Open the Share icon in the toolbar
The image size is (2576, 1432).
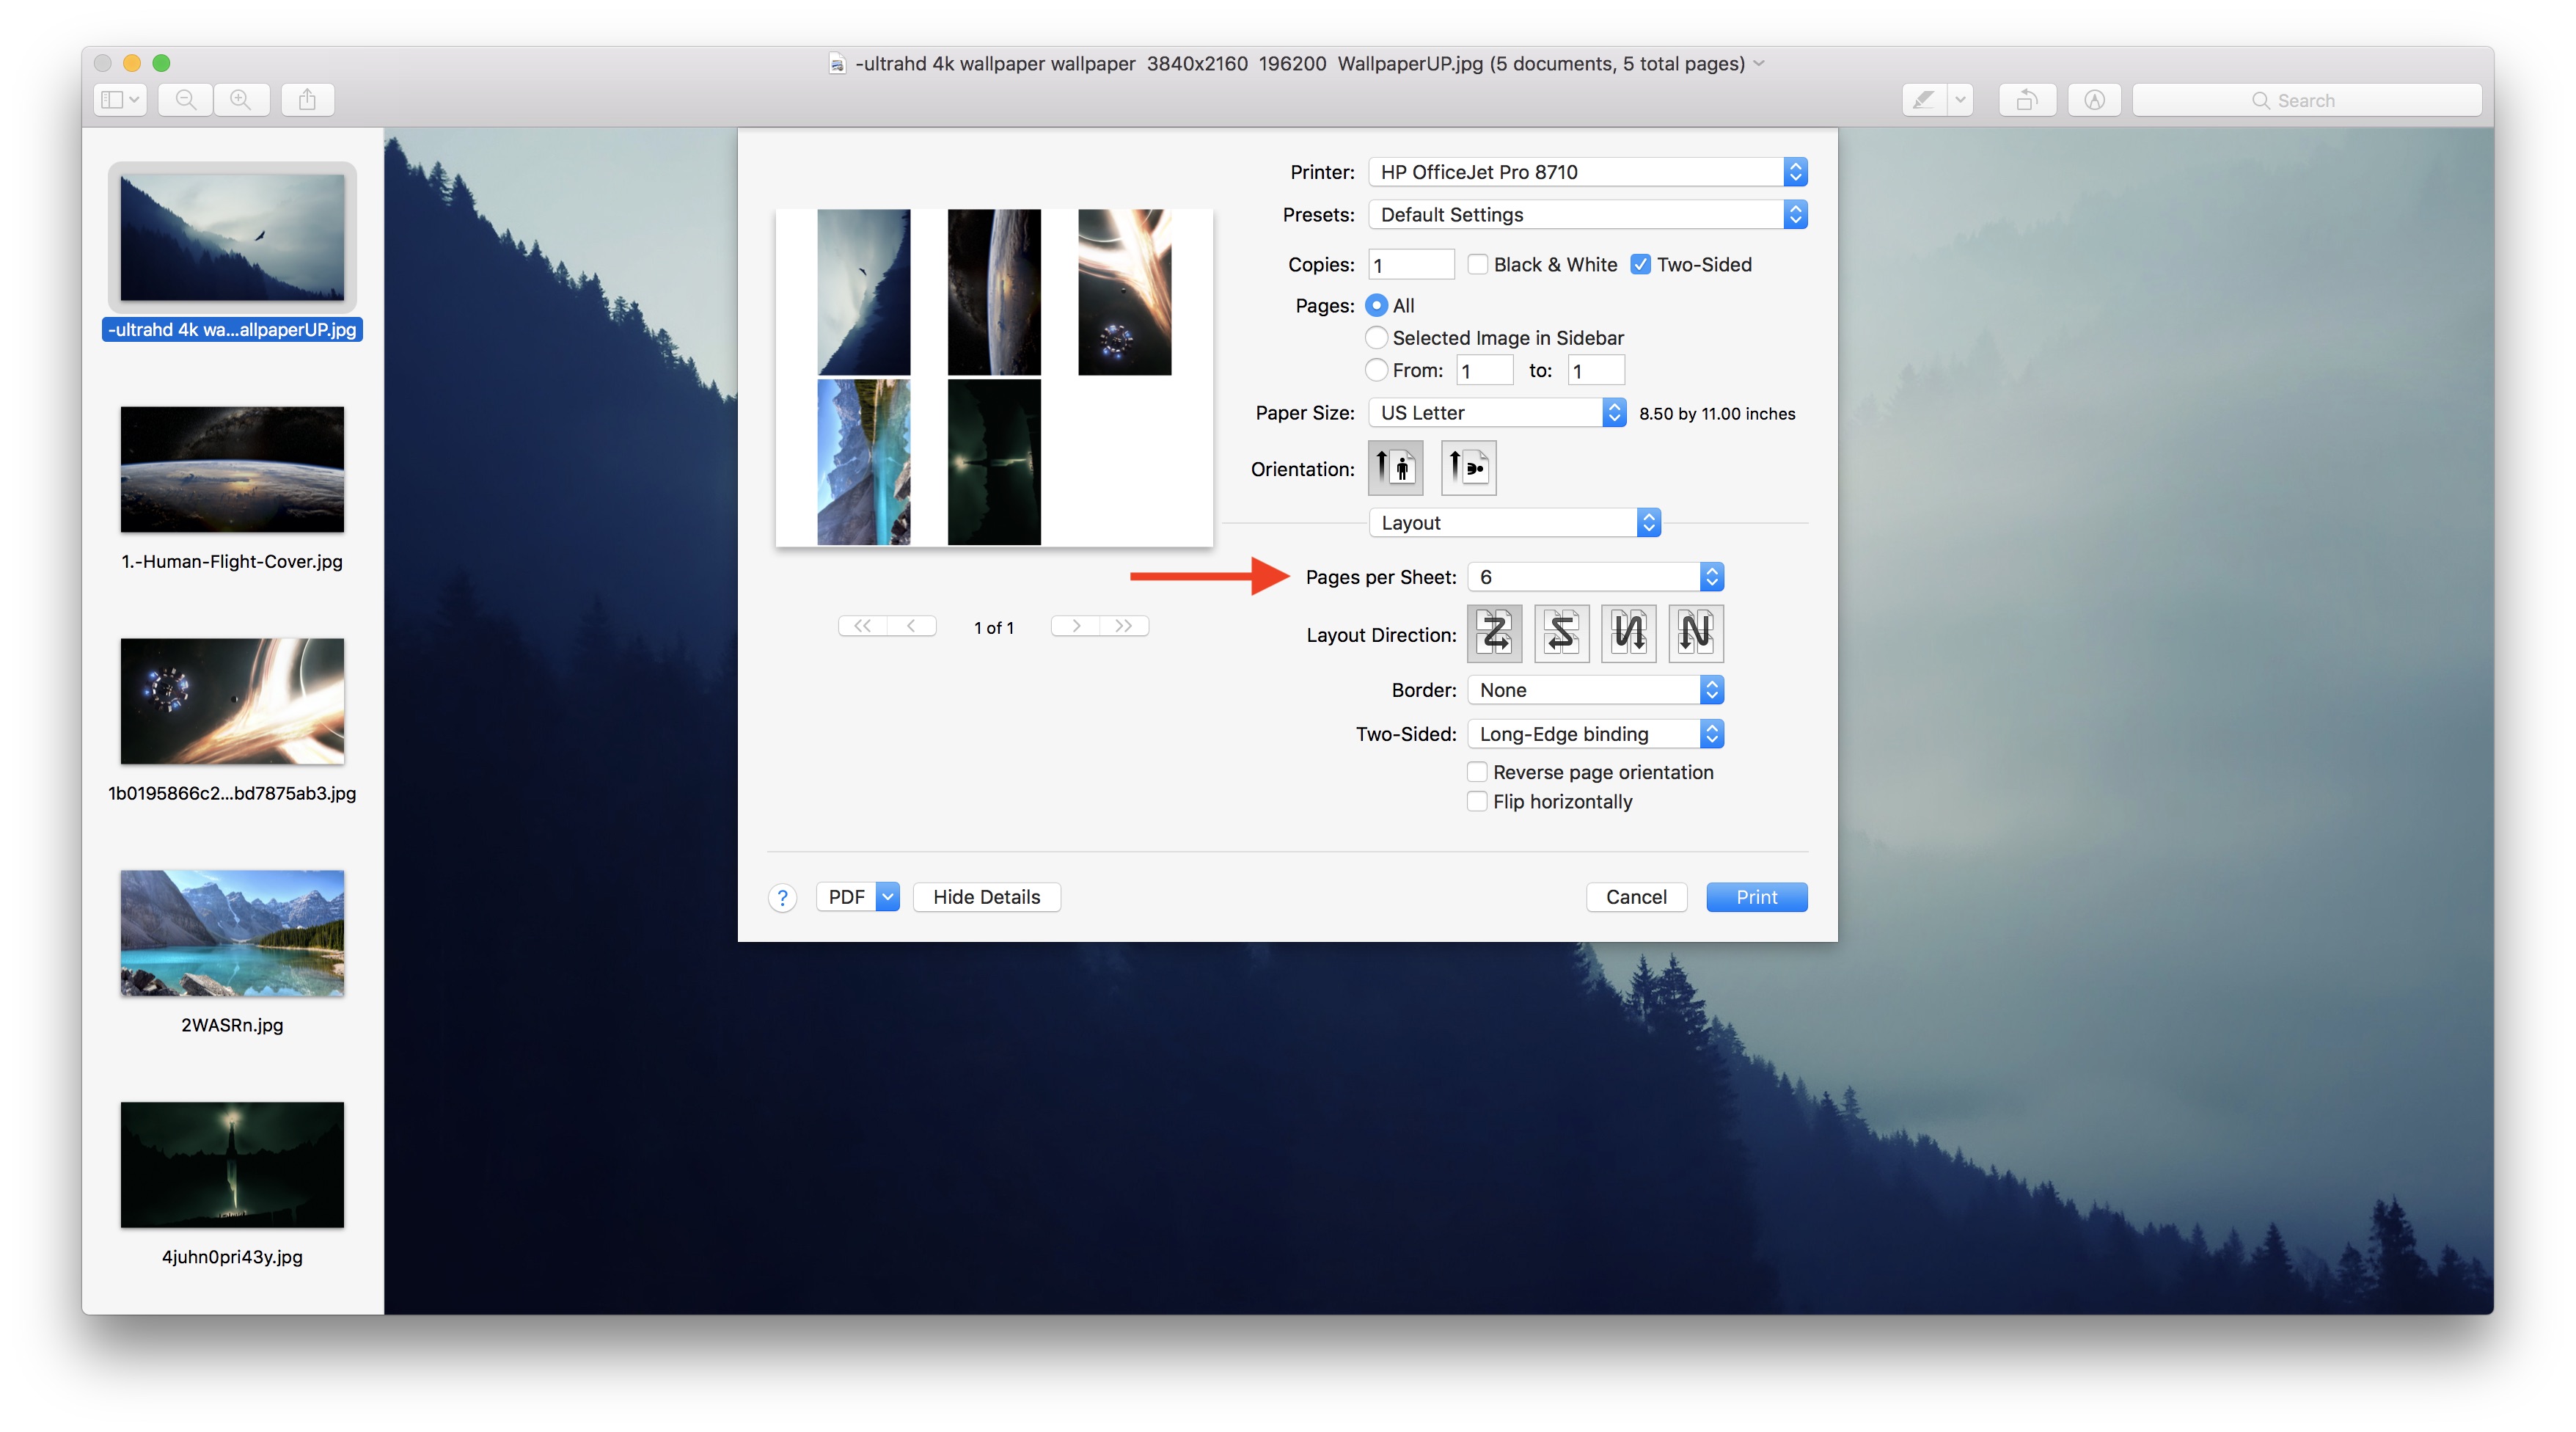tap(307, 99)
